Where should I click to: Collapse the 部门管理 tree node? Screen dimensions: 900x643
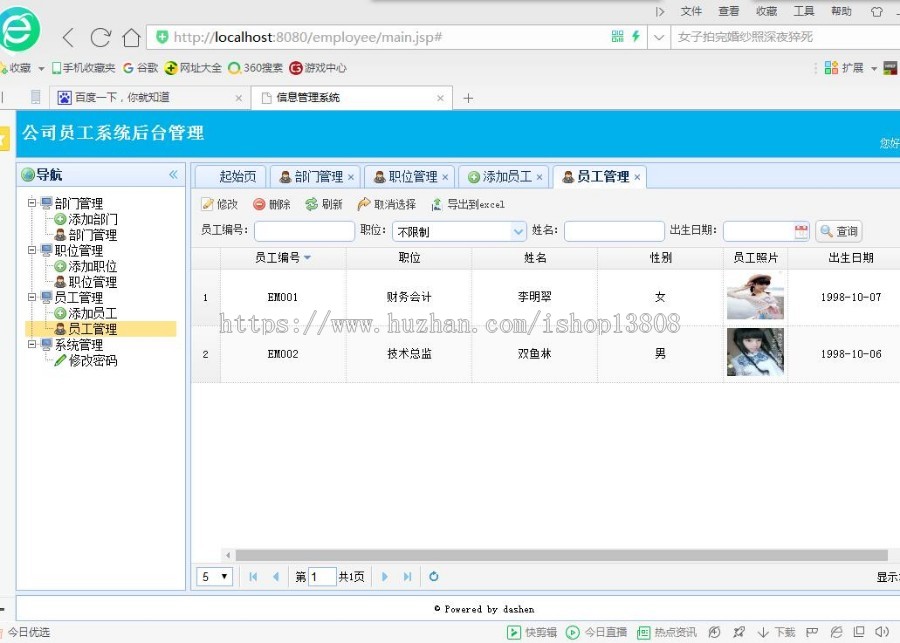pos(32,201)
